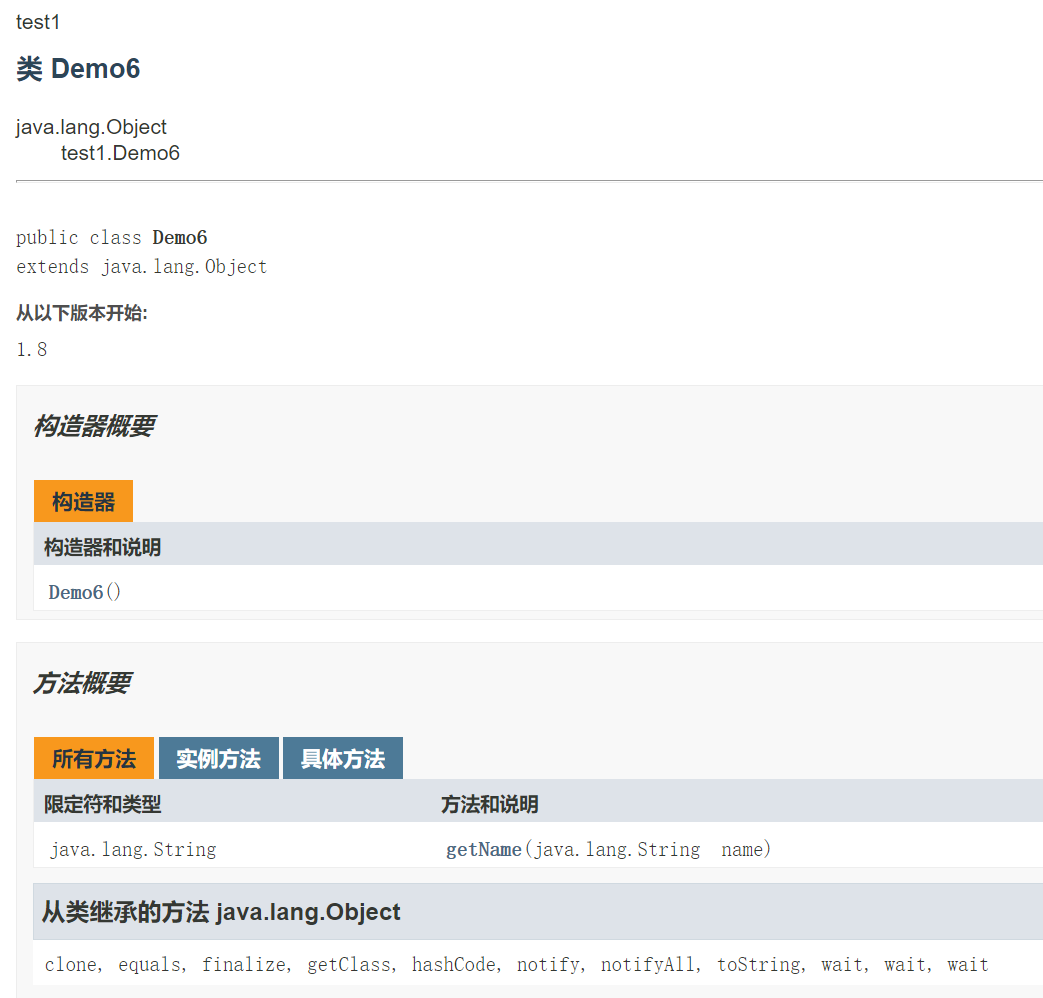The width and height of the screenshot is (1043, 998).
Task: Click the 限定符和类型 column header
Action: pos(102,804)
